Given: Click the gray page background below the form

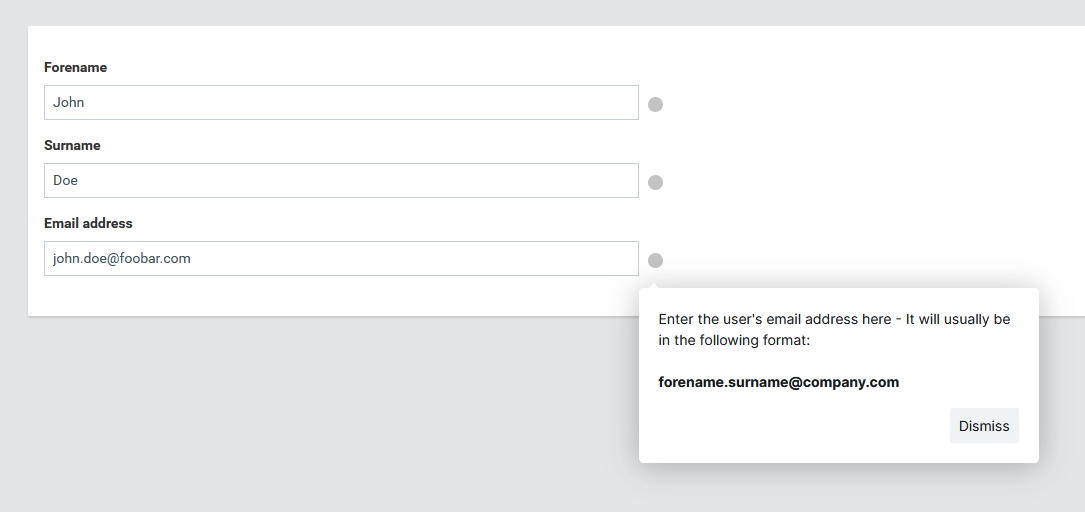Looking at the screenshot, I should [300, 420].
